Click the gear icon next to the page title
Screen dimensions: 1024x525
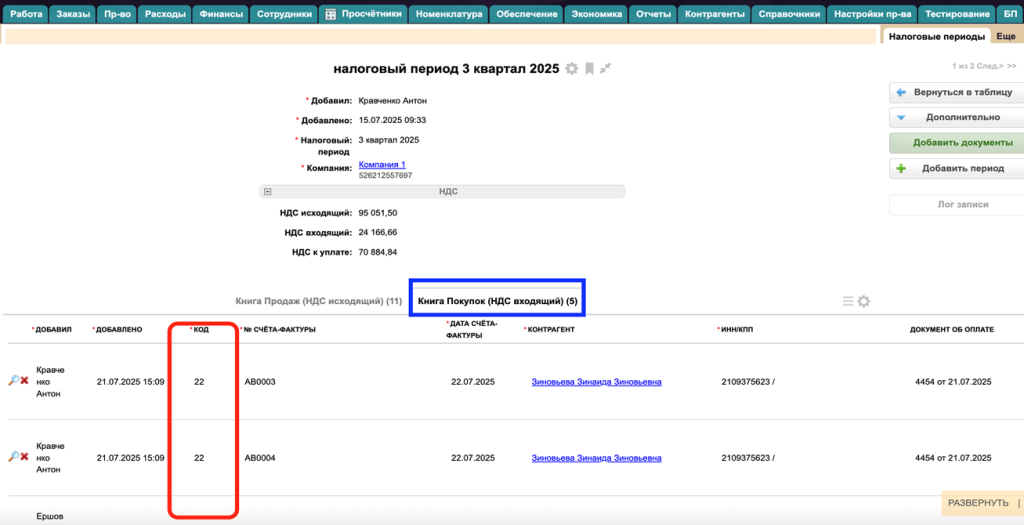pyautogui.click(x=572, y=69)
